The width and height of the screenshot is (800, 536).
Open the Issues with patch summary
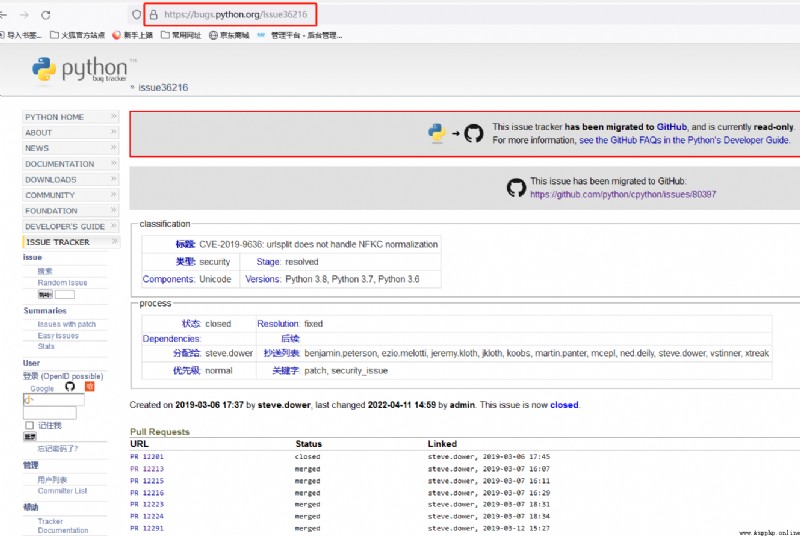pos(66,324)
